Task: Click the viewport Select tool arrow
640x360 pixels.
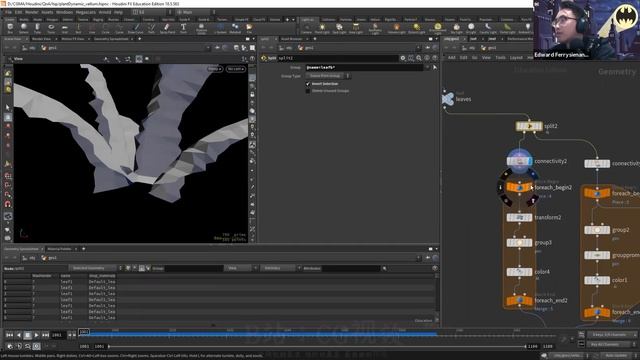Action: coord(8,108)
